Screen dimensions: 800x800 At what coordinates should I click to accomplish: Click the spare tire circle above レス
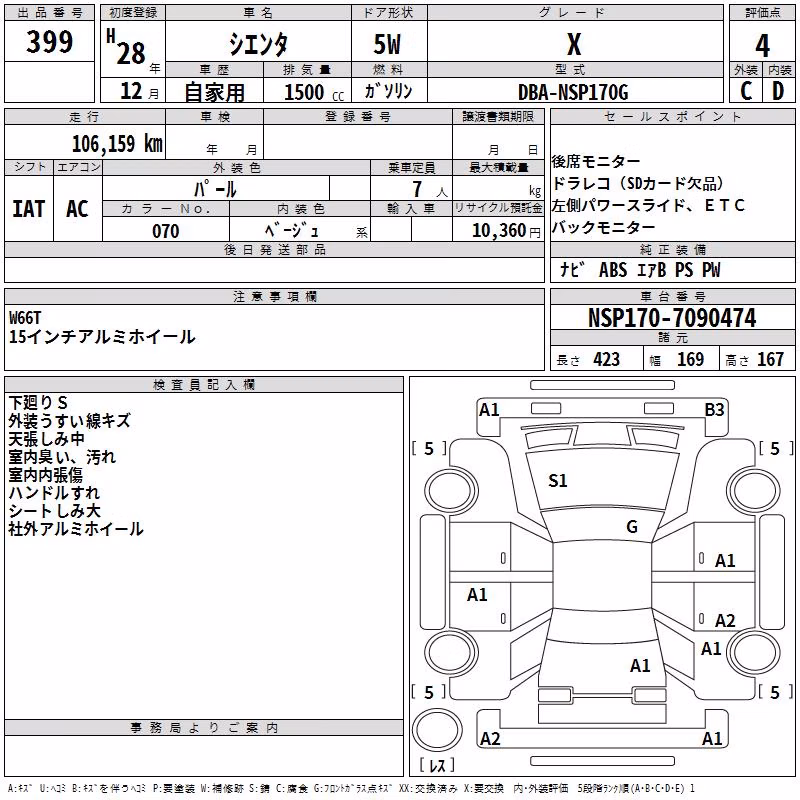[x=437, y=730]
